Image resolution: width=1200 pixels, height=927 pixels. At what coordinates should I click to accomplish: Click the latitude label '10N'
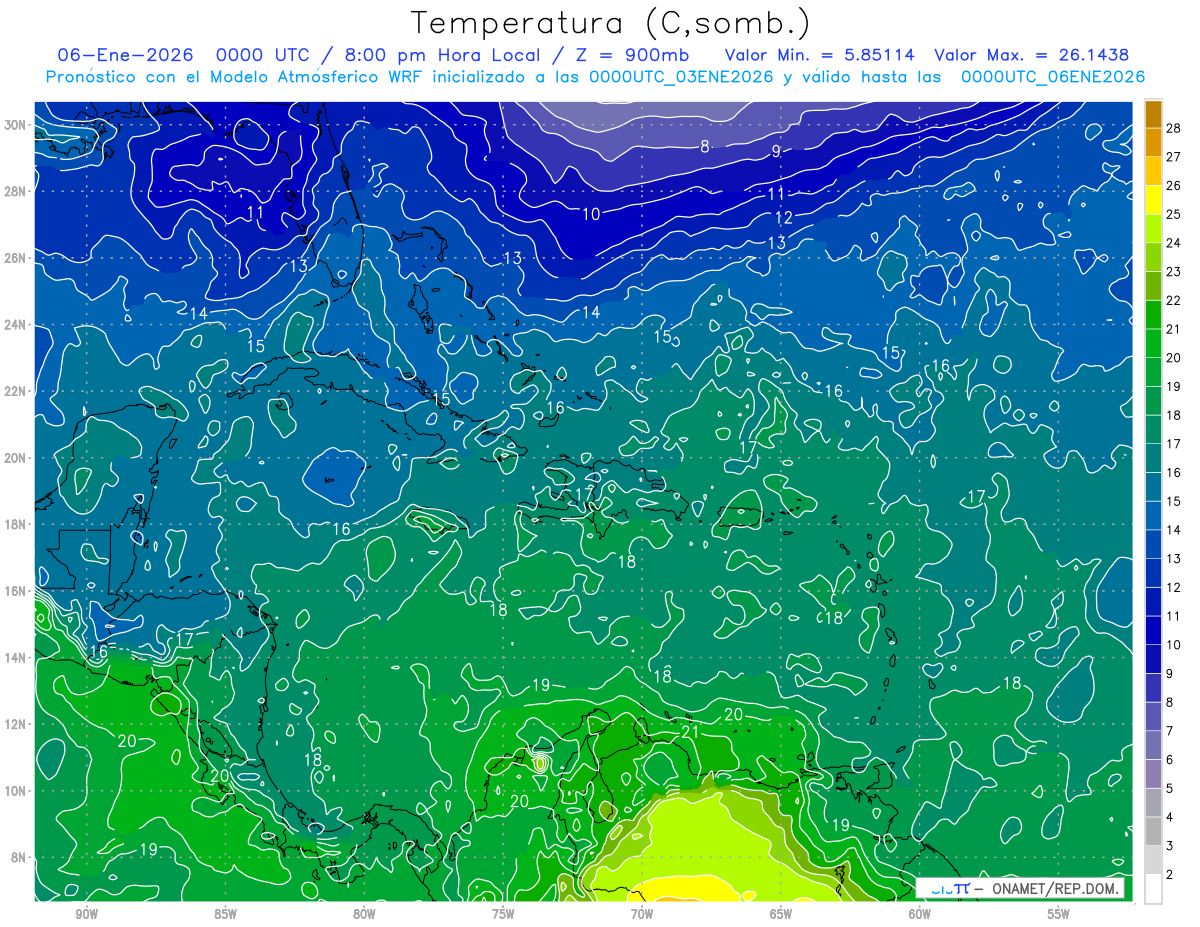pos(17,791)
